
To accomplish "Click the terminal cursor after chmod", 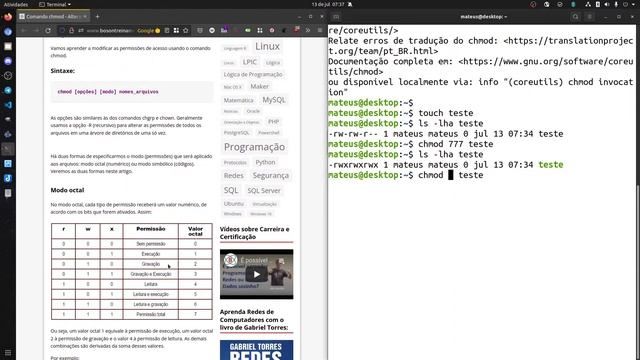I will pos(451,175).
